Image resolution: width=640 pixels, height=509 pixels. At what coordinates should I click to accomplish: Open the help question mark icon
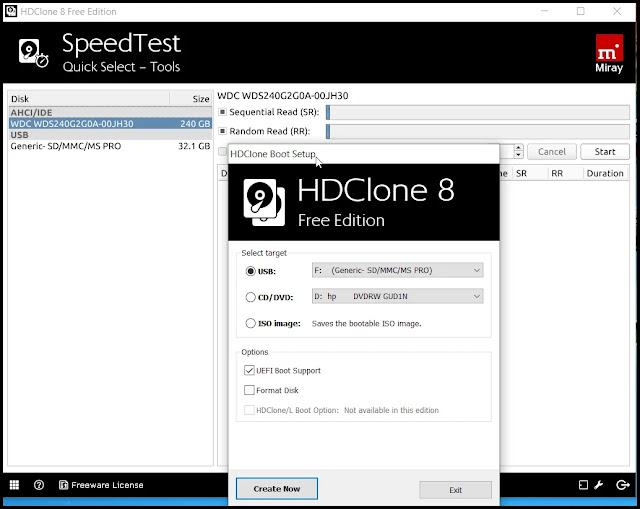[39, 485]
